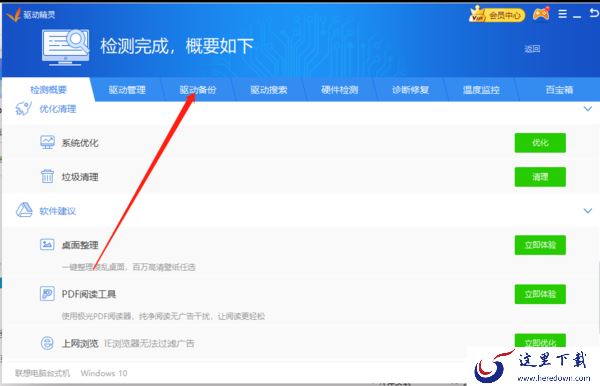This screenshot has height=386, width=600.
Task: Click the 系统优化 monitor icon
Action: point(47,142)
